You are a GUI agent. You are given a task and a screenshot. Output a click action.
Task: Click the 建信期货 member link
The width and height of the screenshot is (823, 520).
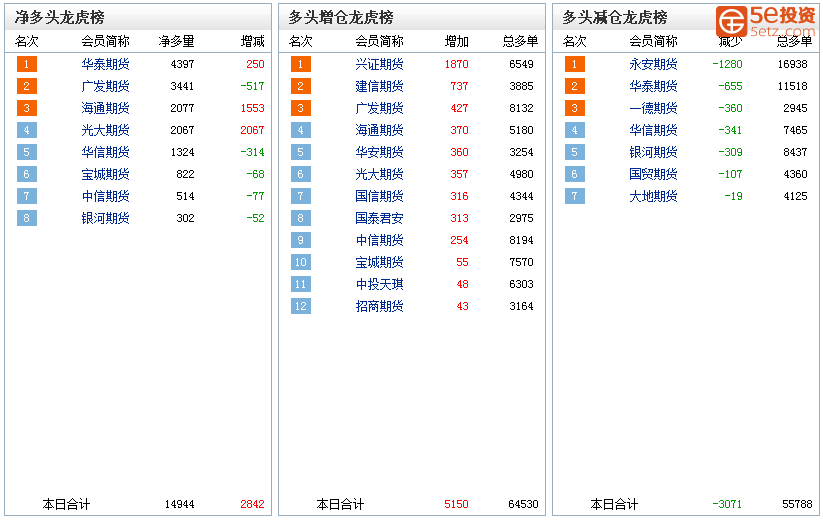tap(379, 86)
